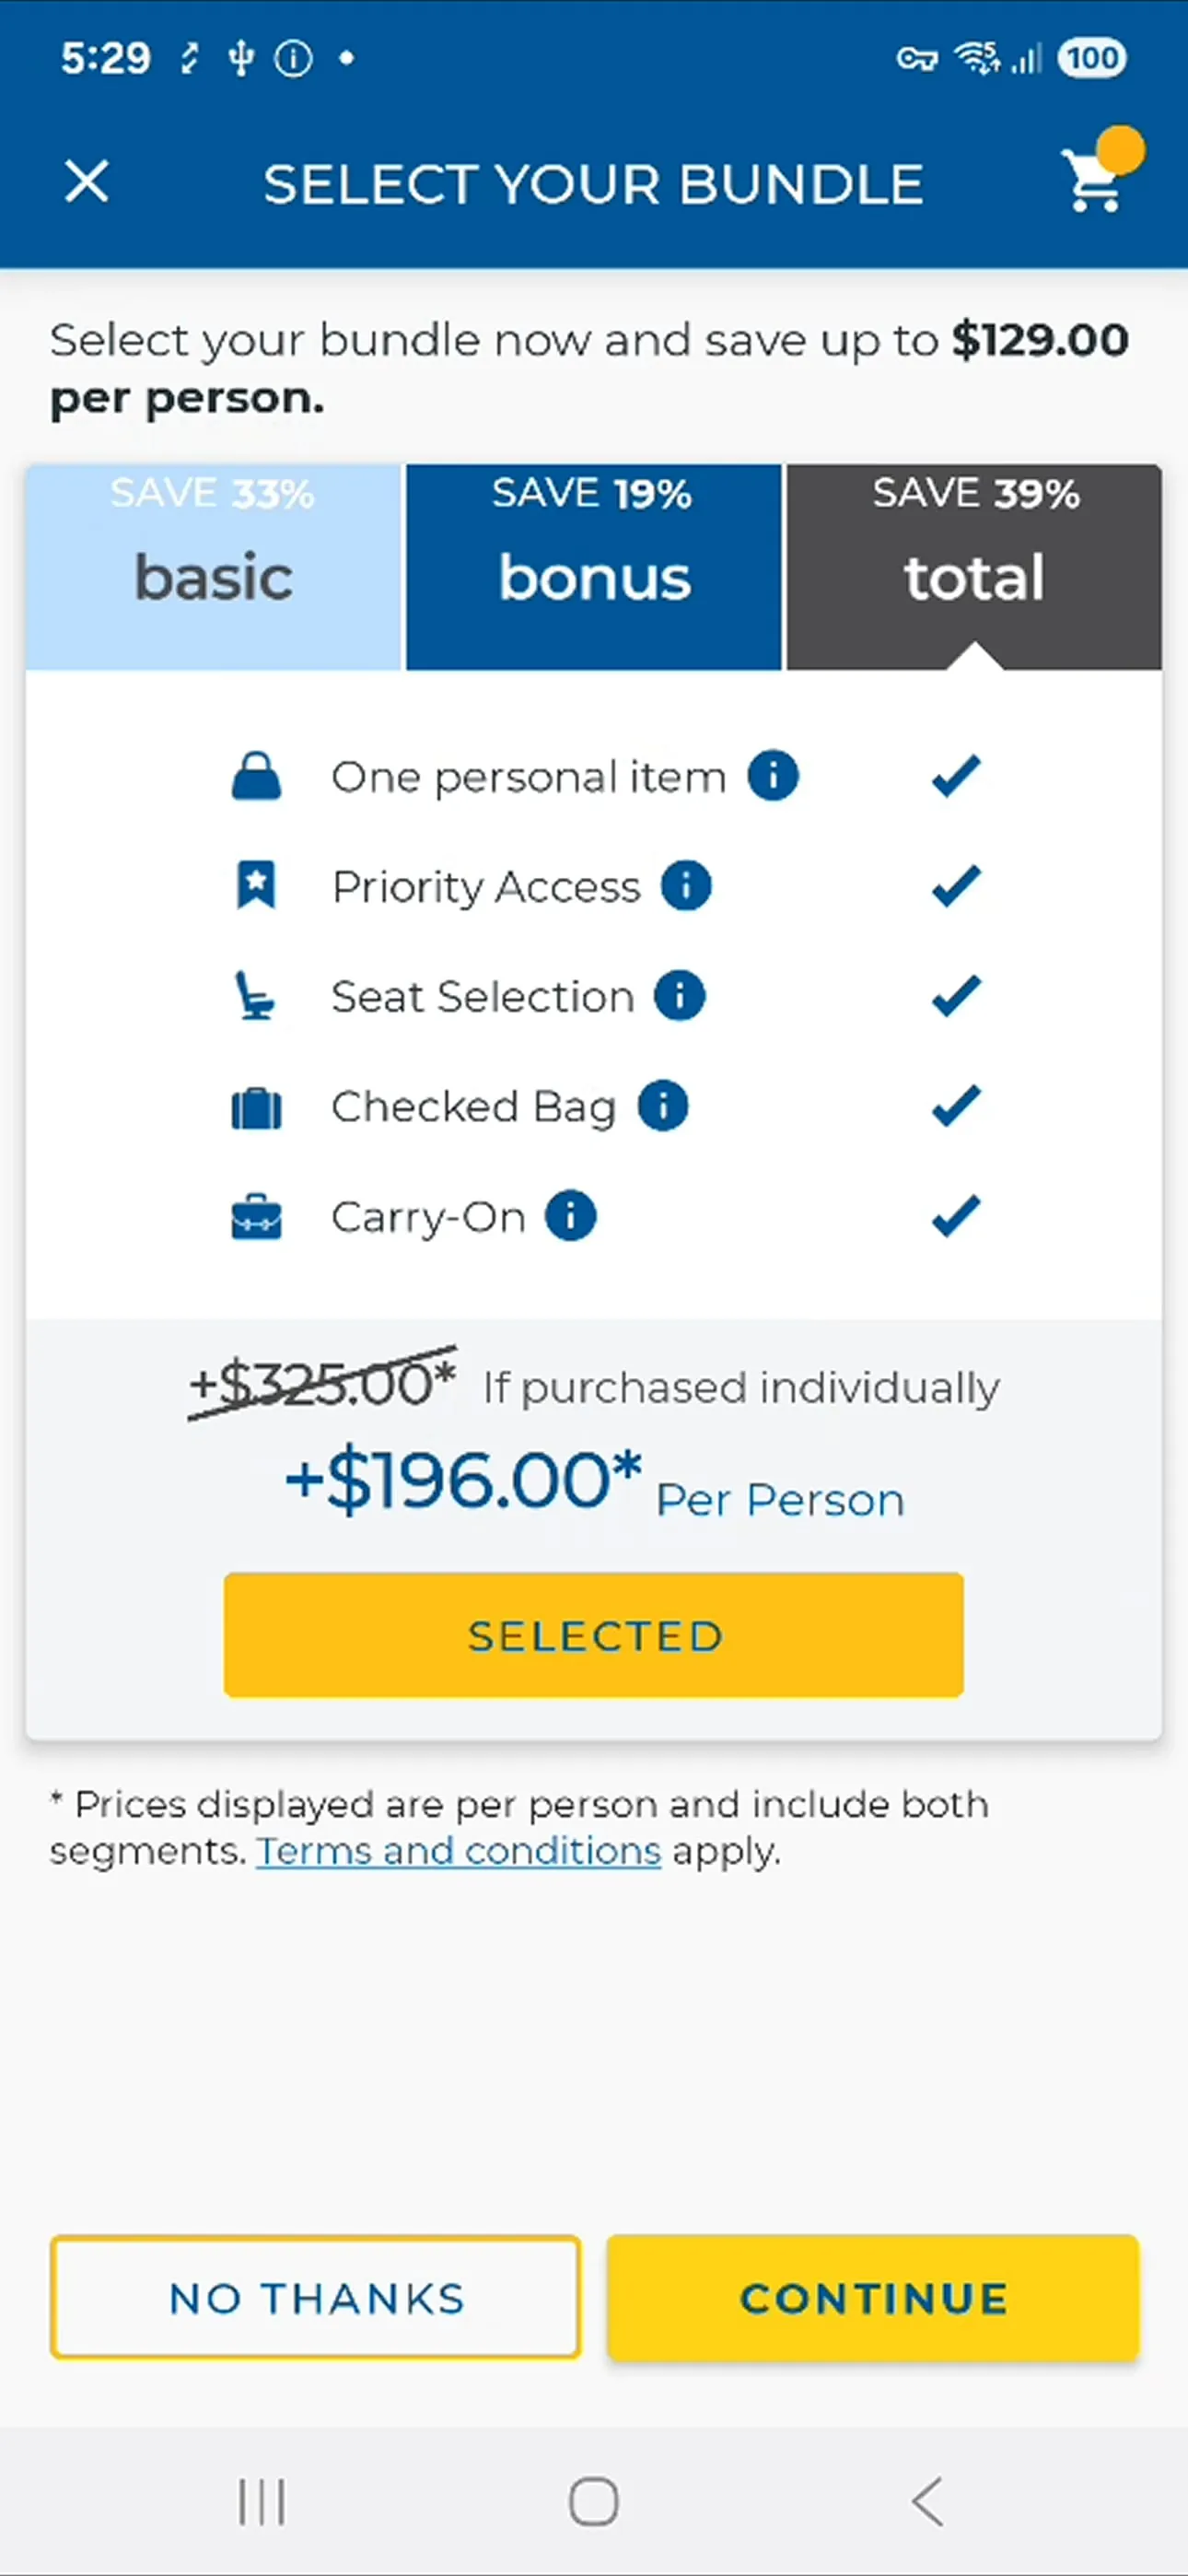Open Seat Selection info icon

(x=680, y=996)
